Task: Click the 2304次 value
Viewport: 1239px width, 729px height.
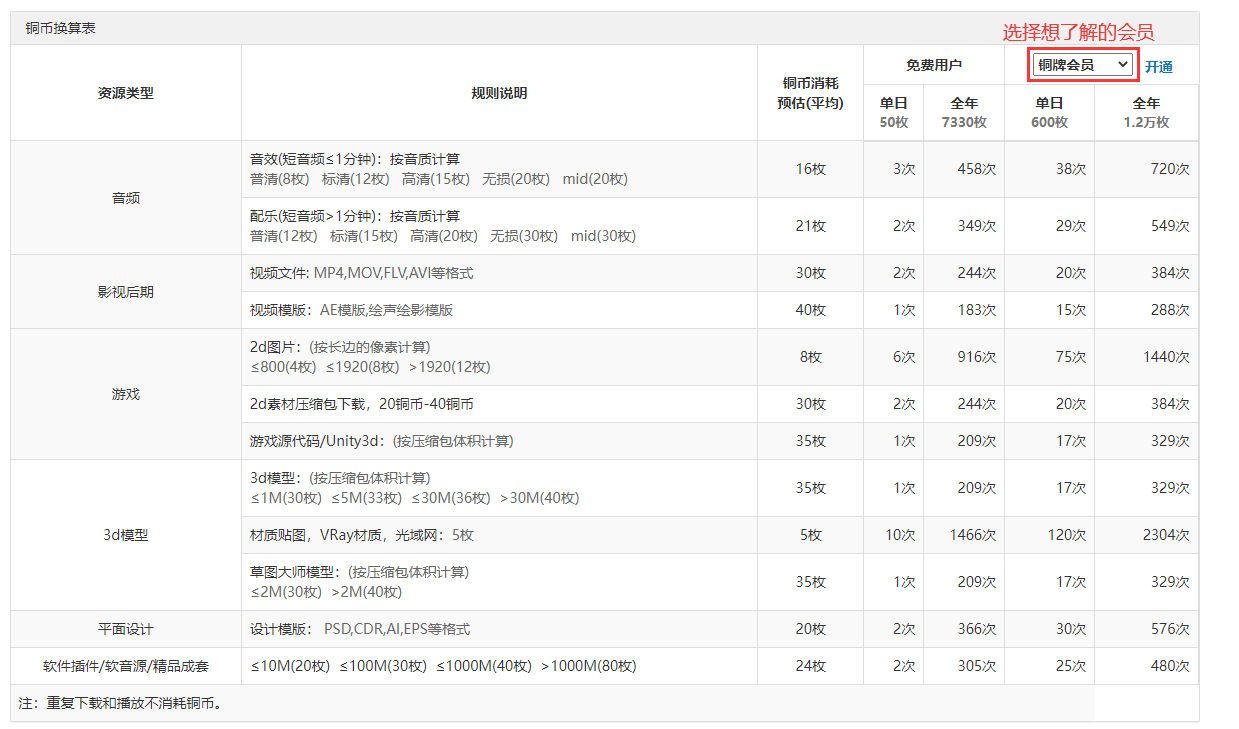Action: click(1166, 535)
